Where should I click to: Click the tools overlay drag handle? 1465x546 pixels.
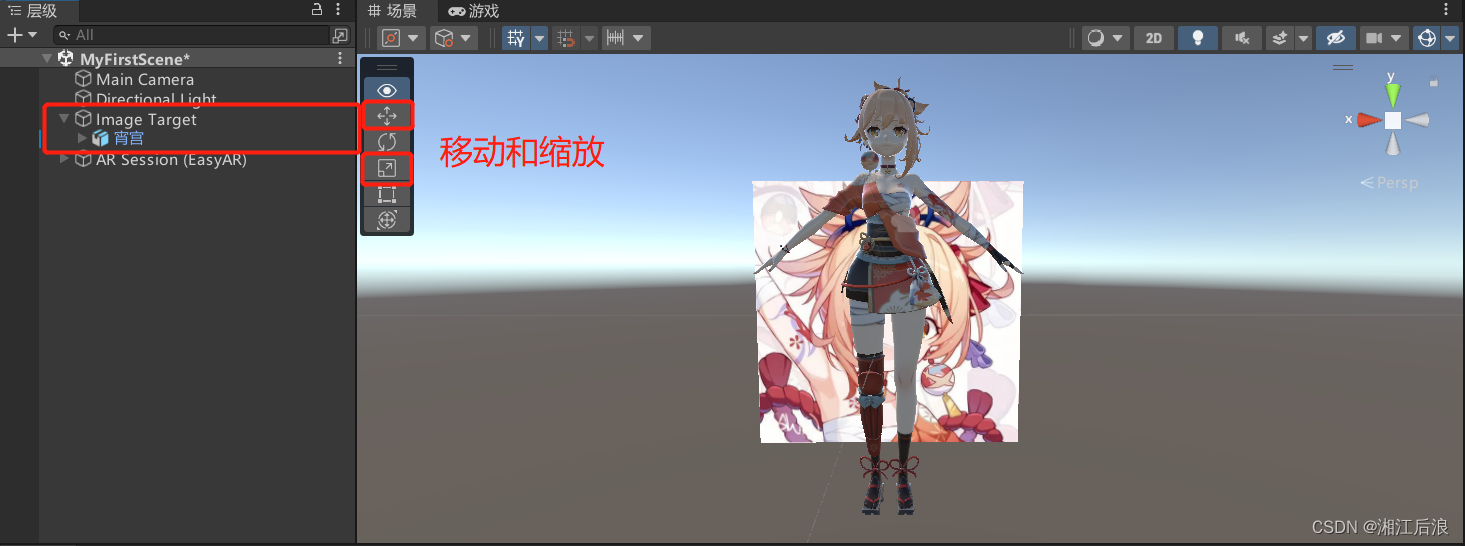click(387, 68)
